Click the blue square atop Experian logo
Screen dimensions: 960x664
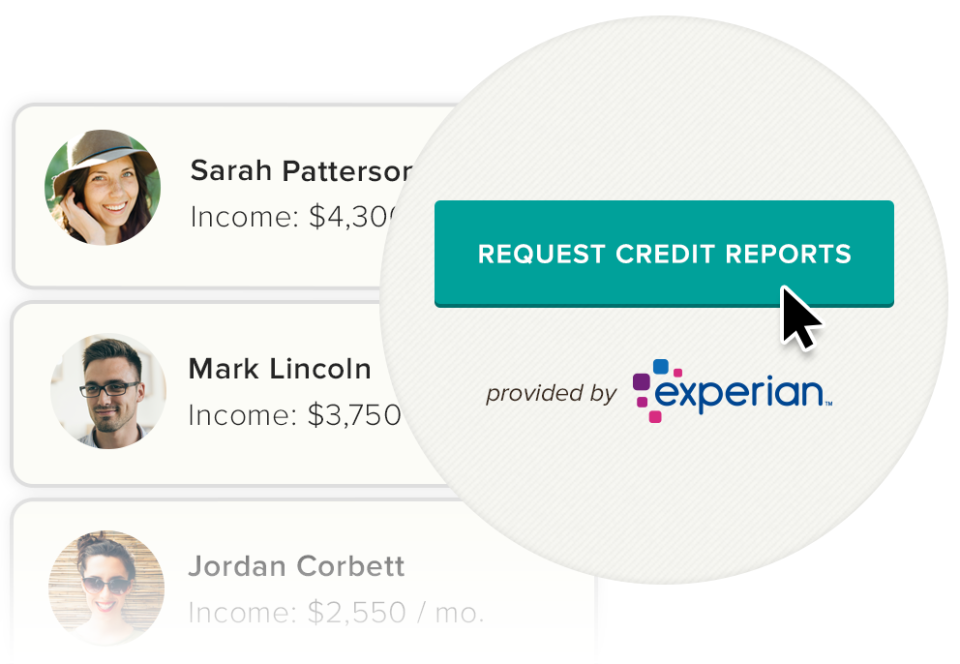tap(660, 367)
